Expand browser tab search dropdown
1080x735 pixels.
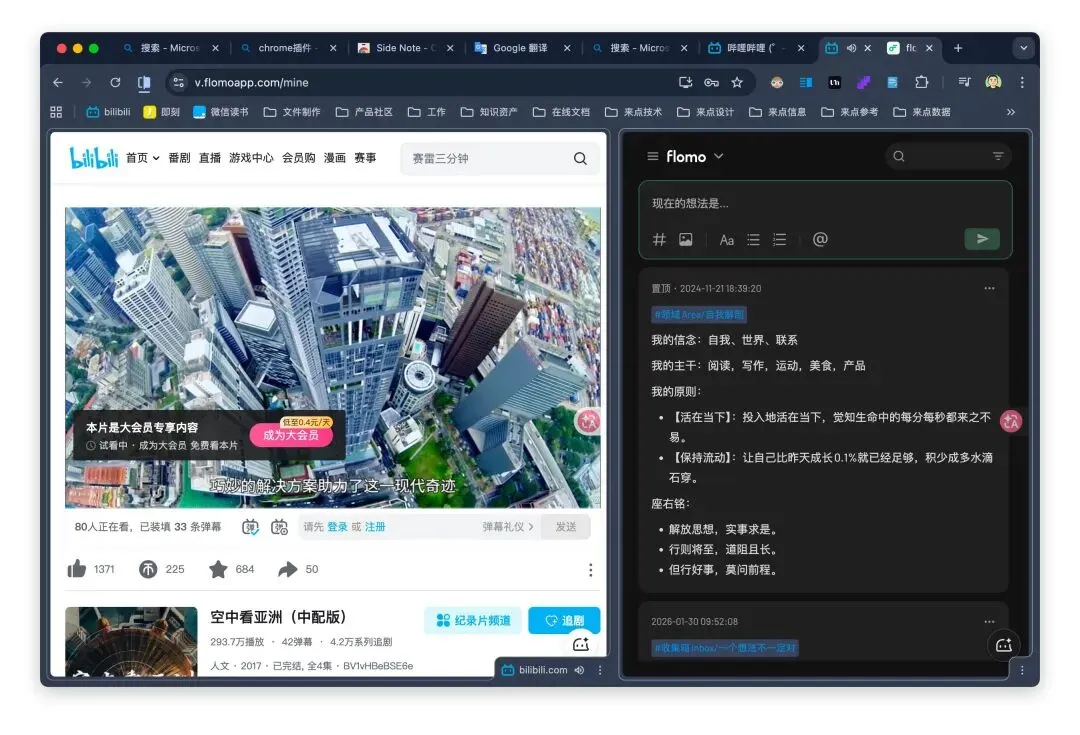point(1024,48)
